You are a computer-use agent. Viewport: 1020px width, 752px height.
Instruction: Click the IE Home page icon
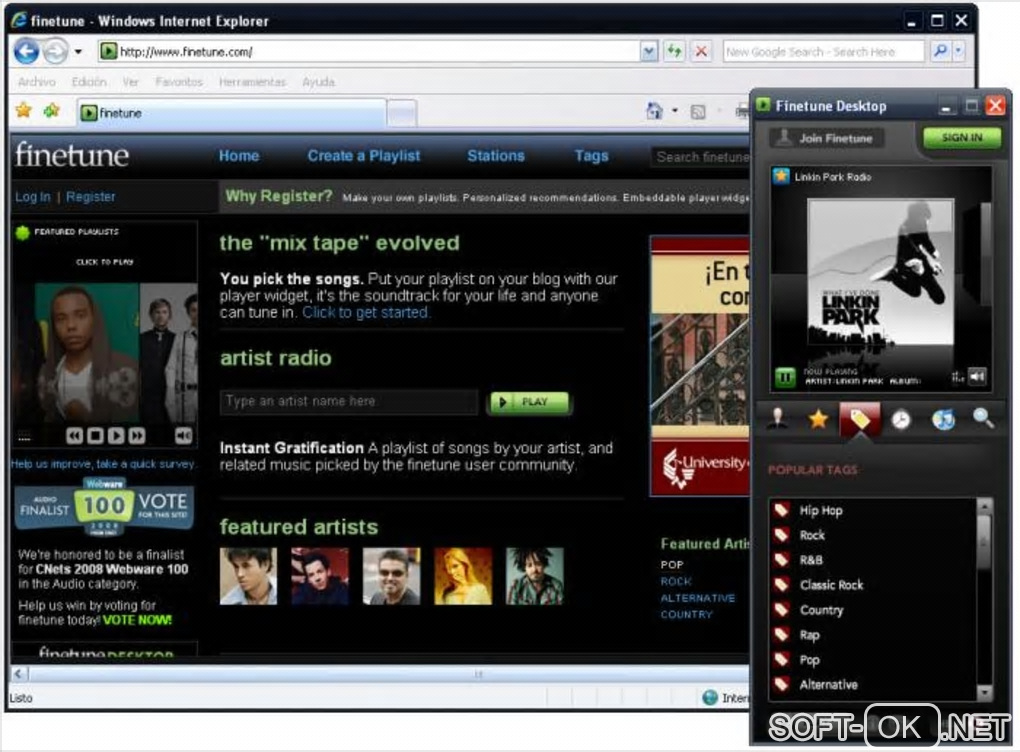[x=654, y=111]
